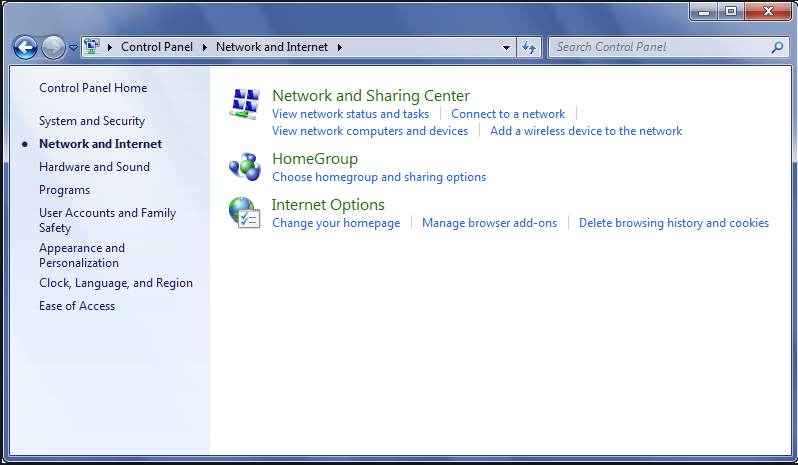Screen dimensions: 798x465
Task: Open the HomeGroup heading link
Action: tap(315, 159)
